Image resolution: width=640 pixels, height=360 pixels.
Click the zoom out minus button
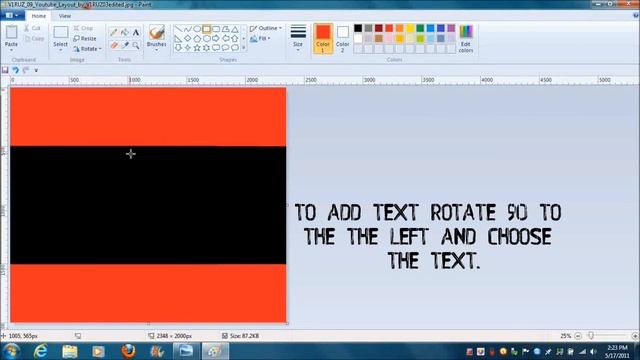(x=578, y=336)
